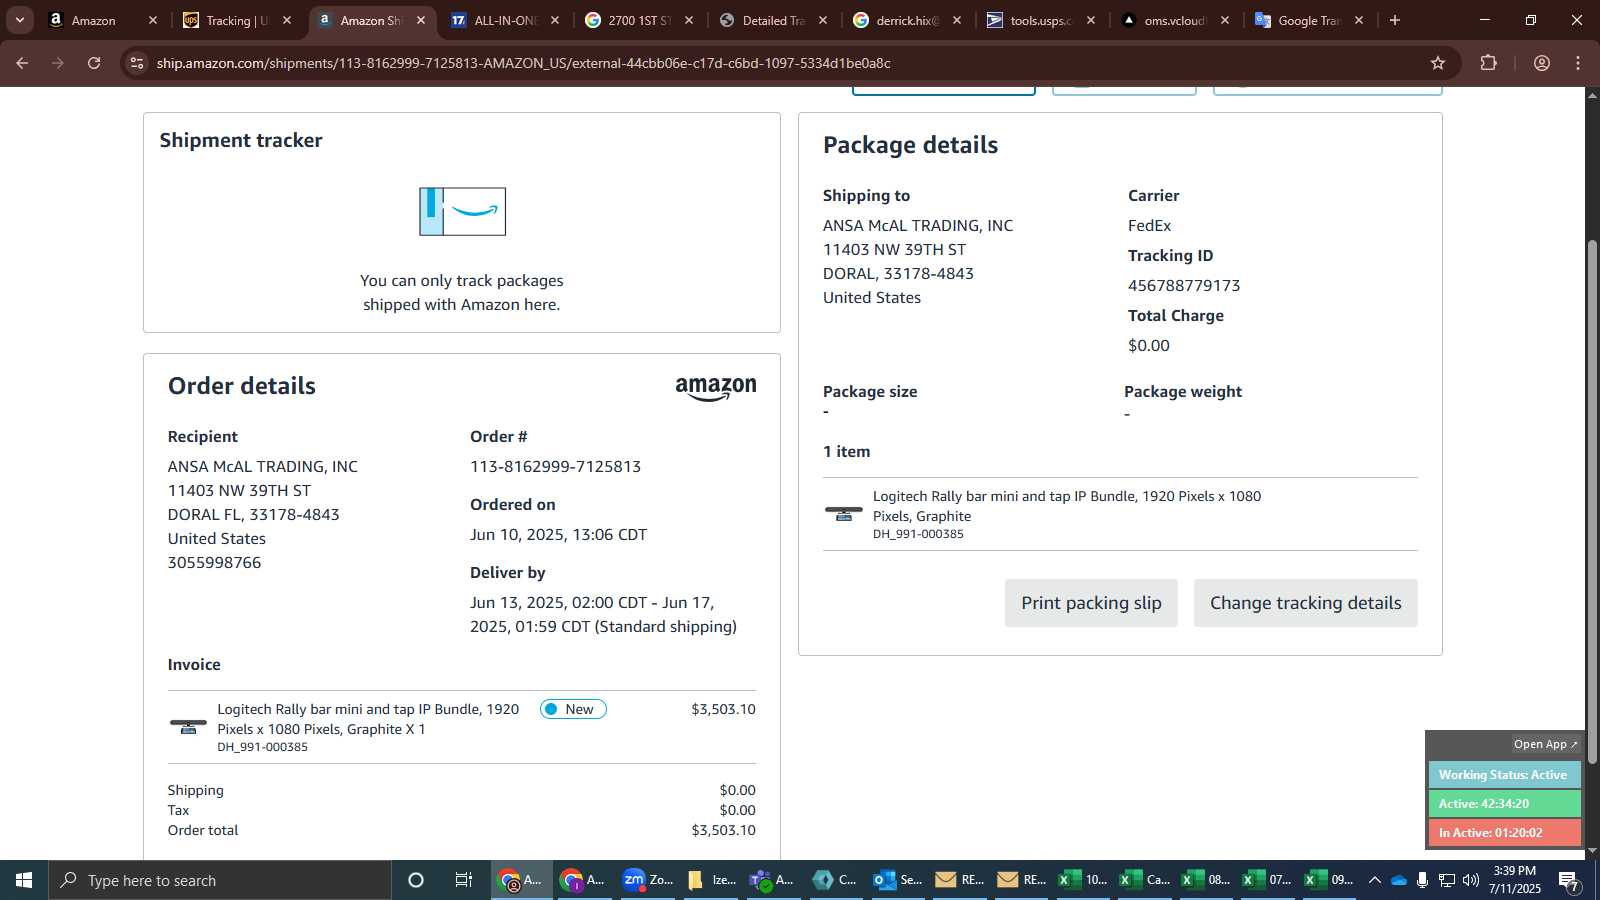
Task: Click Print packing slip button
Action: coord(1091,603)
